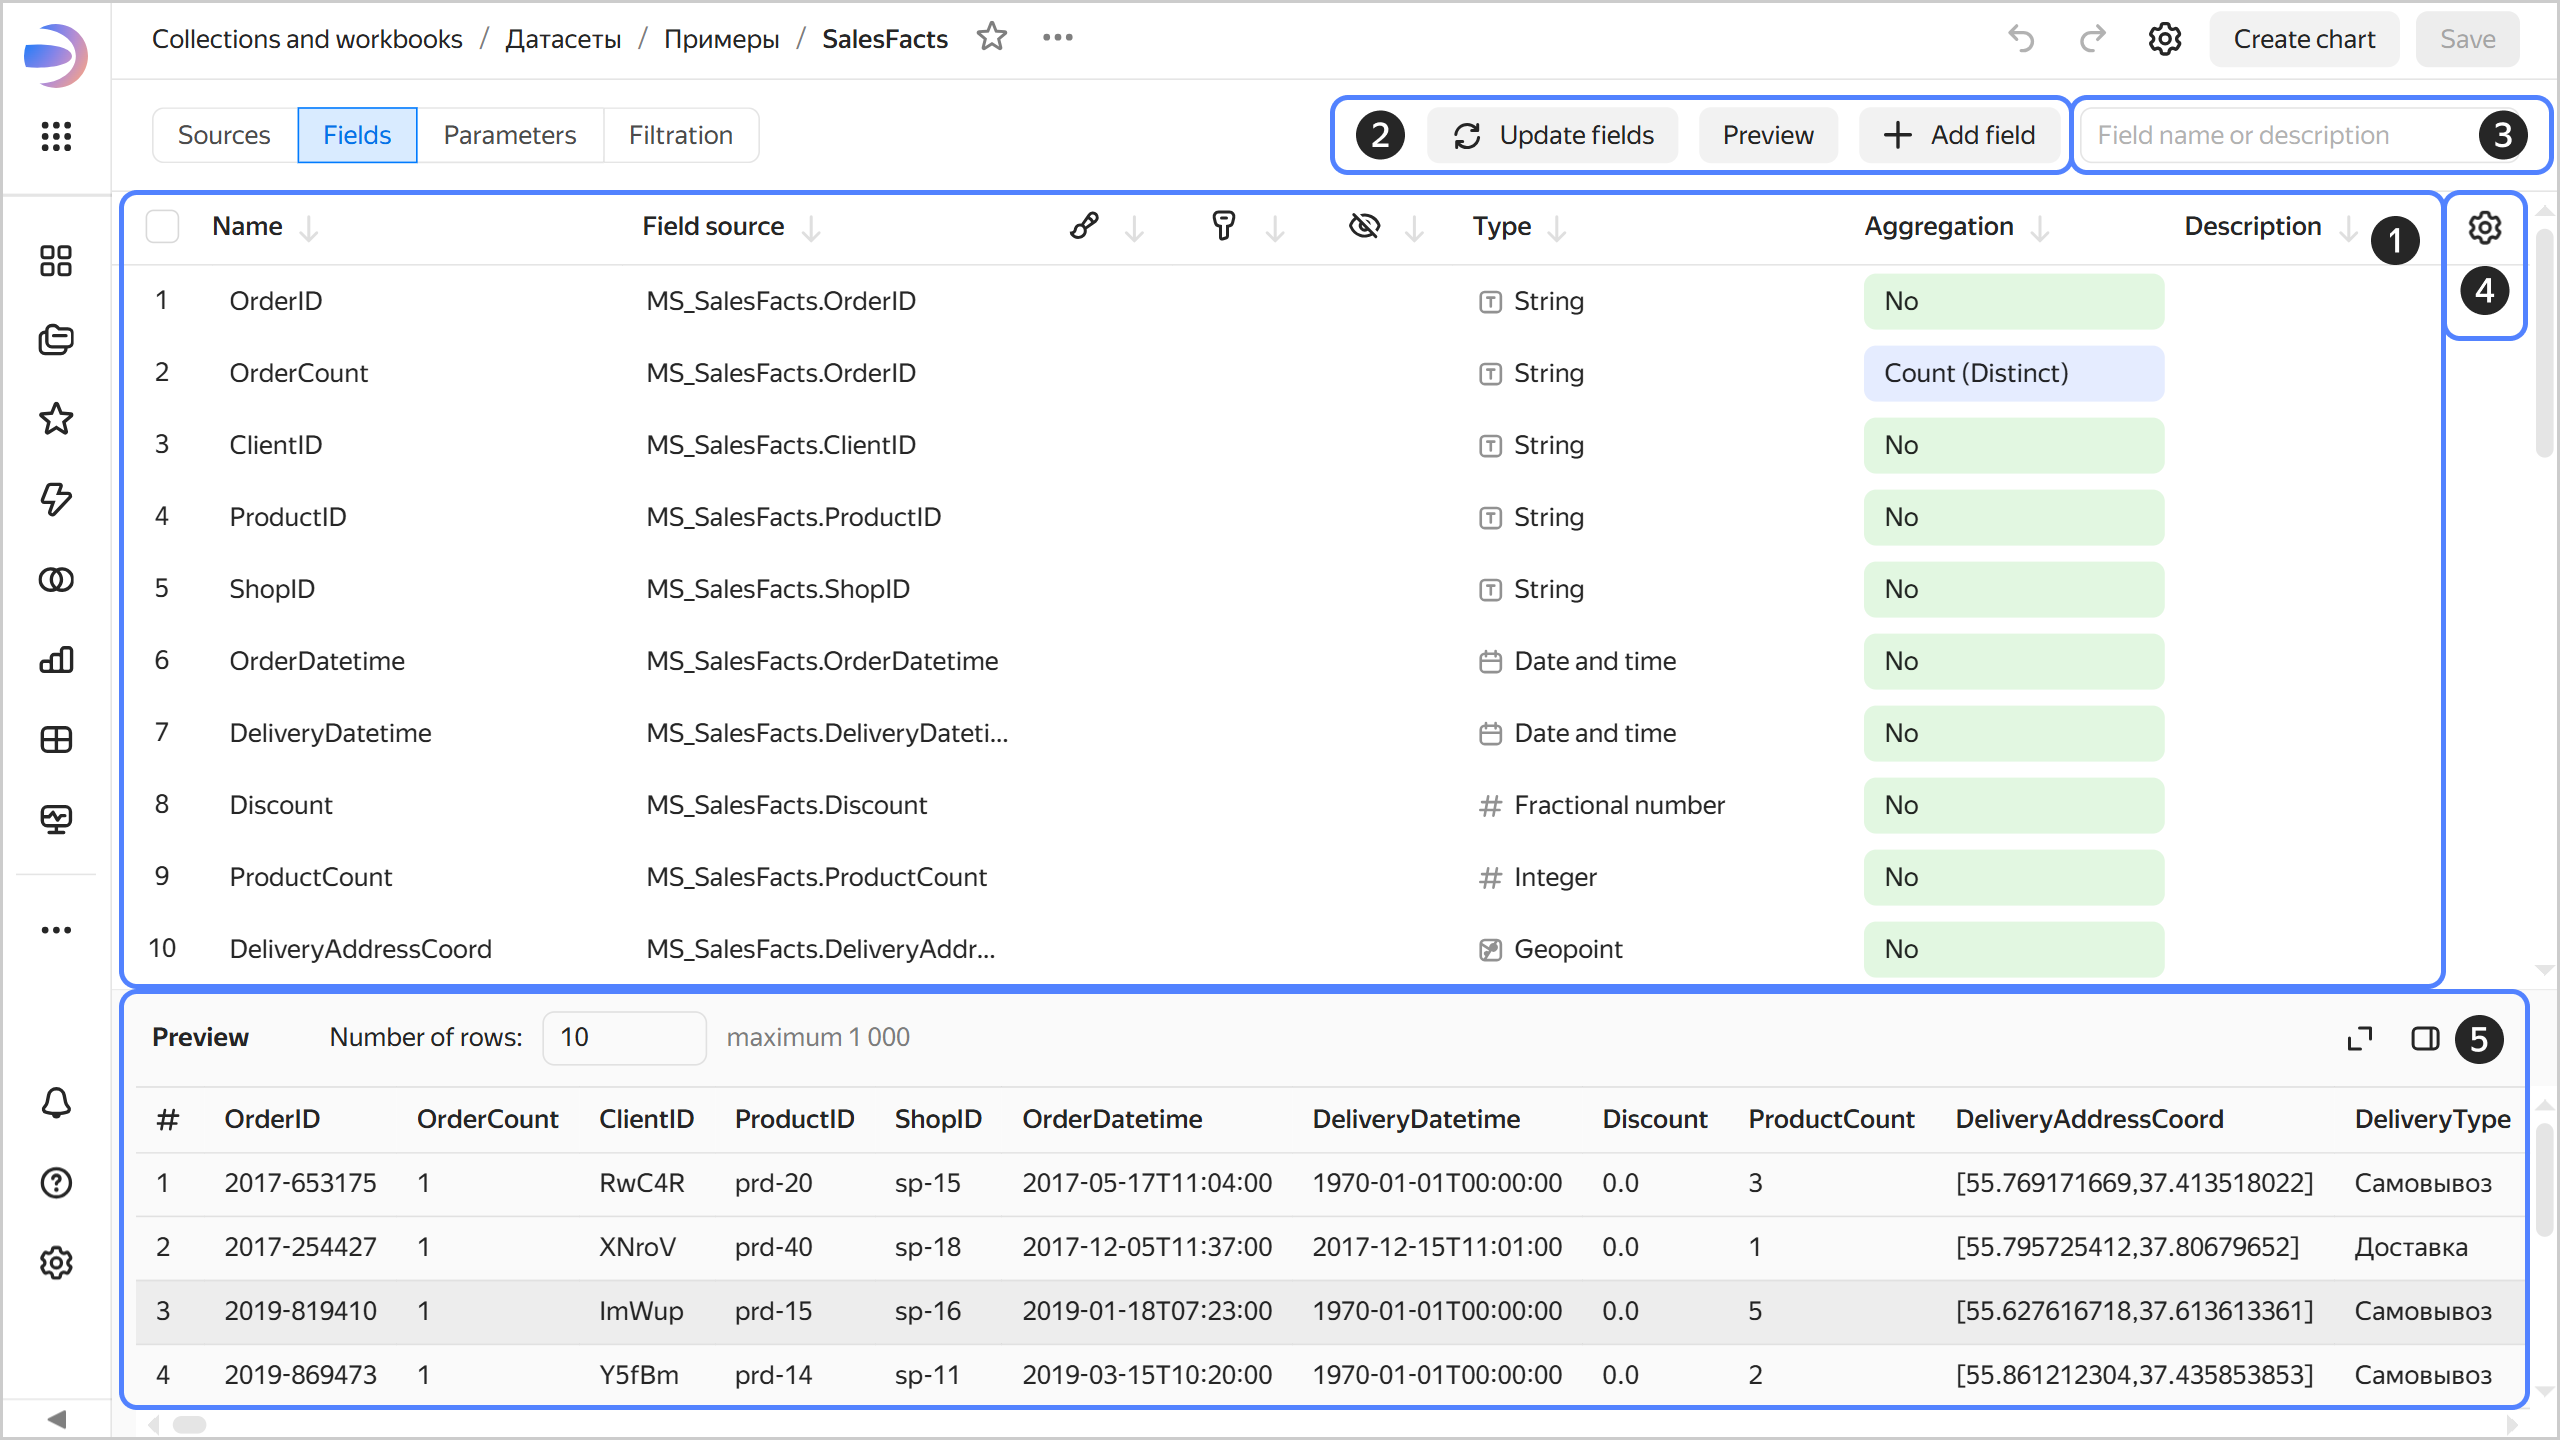Open help using the question mark icon
Screen dimensions: 2560x1440
pos(56,1183)
